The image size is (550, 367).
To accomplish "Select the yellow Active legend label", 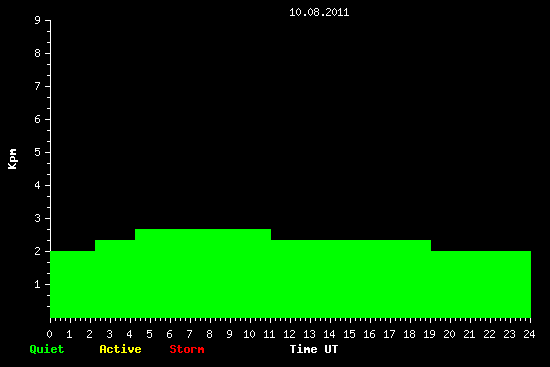I will click(x=120, y=349).
